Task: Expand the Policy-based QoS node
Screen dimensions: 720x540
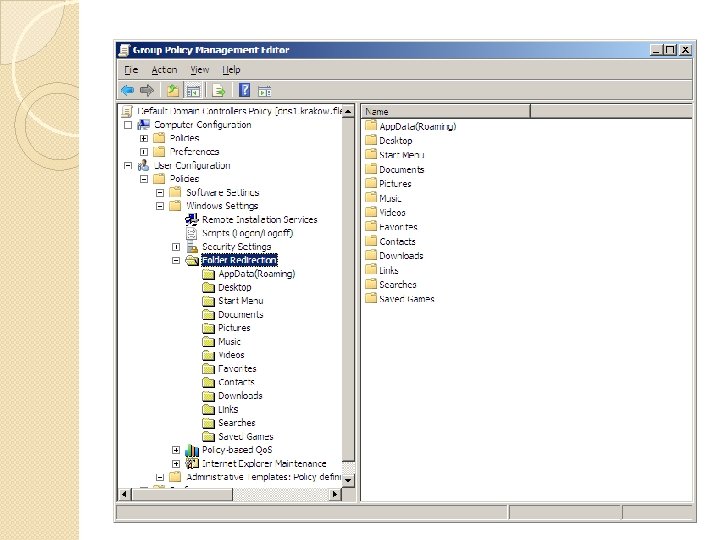Action: tap(176, 450)
